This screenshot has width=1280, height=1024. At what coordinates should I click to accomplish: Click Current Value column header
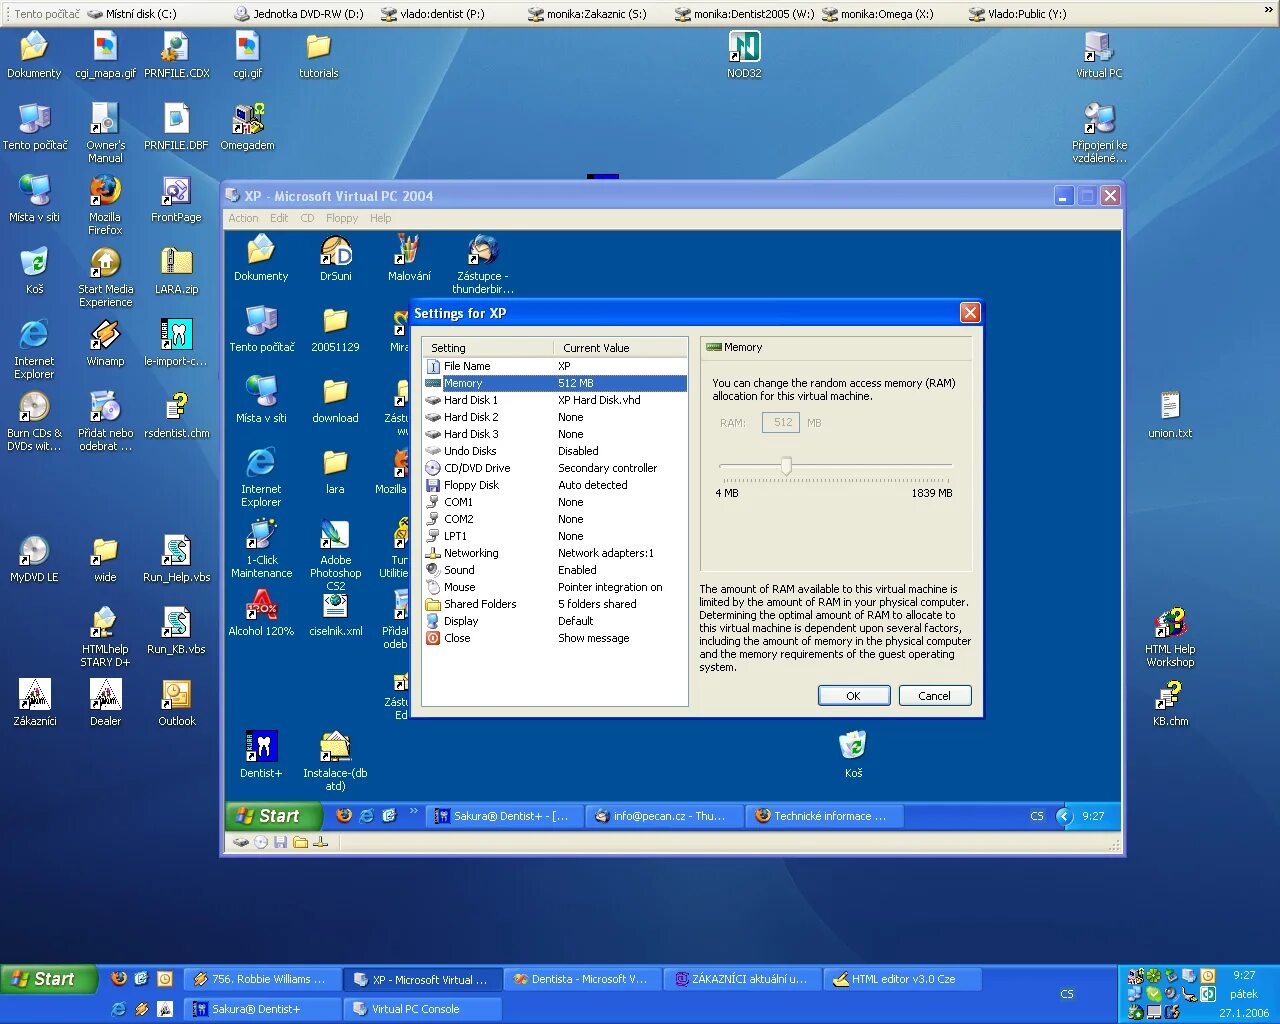620,348
